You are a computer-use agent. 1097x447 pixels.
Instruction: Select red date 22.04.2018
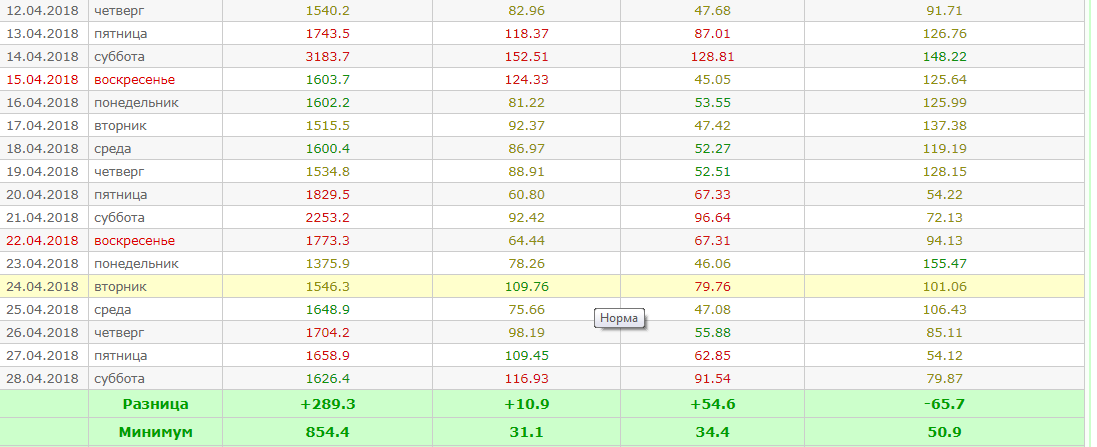tap(43, 241)
